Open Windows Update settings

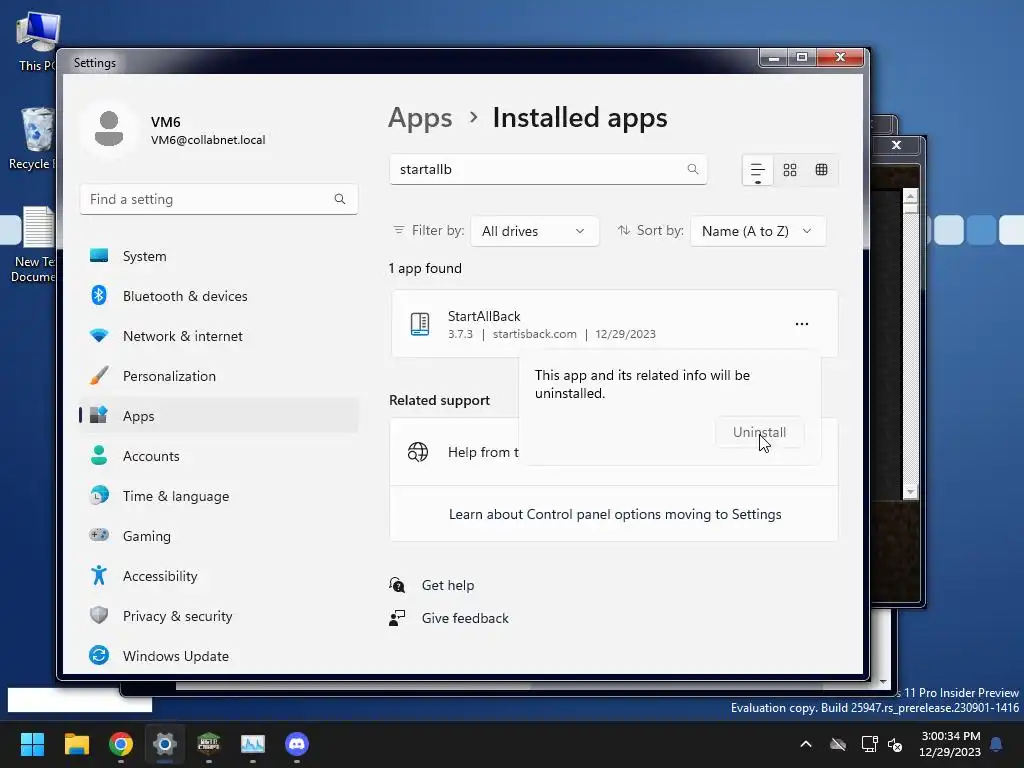[218, 656]
